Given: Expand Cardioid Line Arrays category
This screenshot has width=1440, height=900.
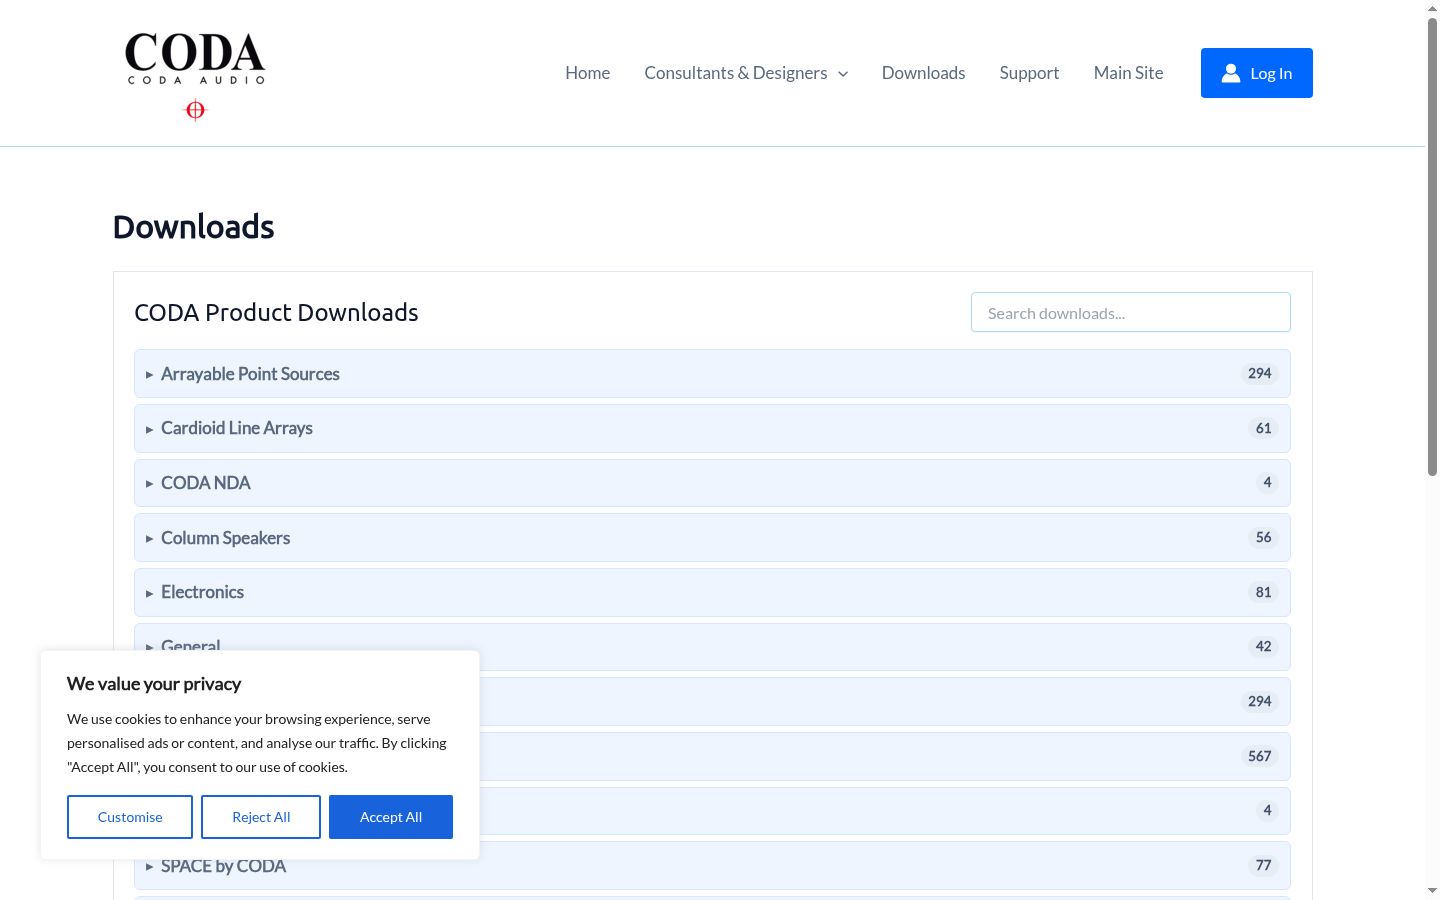Looking at the screenshot, I should (712, 428).
